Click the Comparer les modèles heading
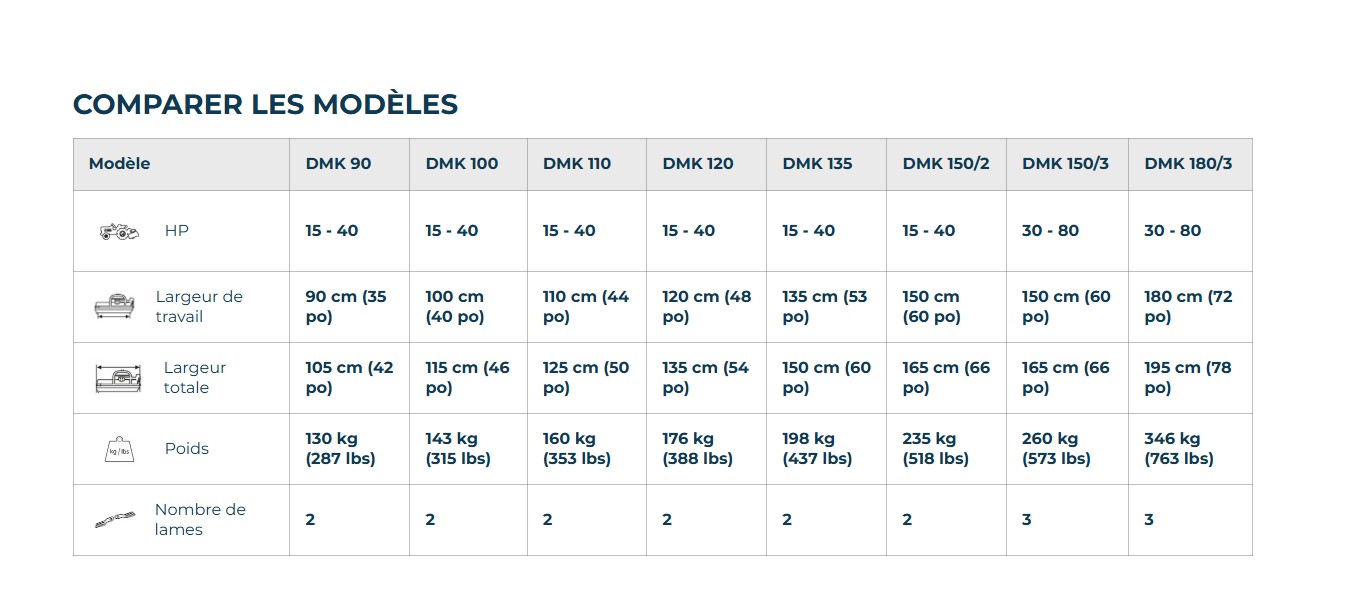Image resolution: width=1360 pixels, height=595 pixels. (265, 105)
